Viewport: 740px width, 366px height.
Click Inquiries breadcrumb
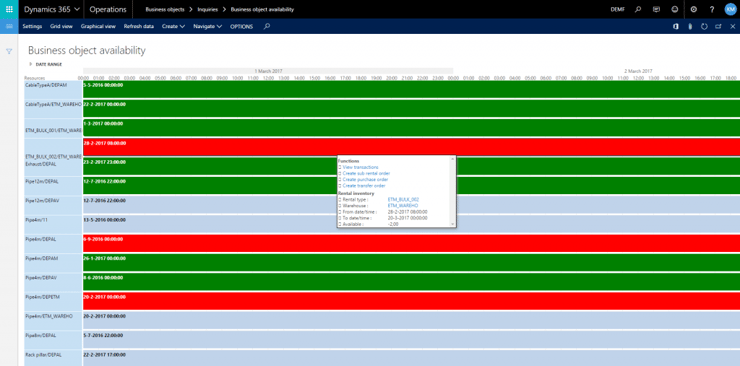click(208, 9)
